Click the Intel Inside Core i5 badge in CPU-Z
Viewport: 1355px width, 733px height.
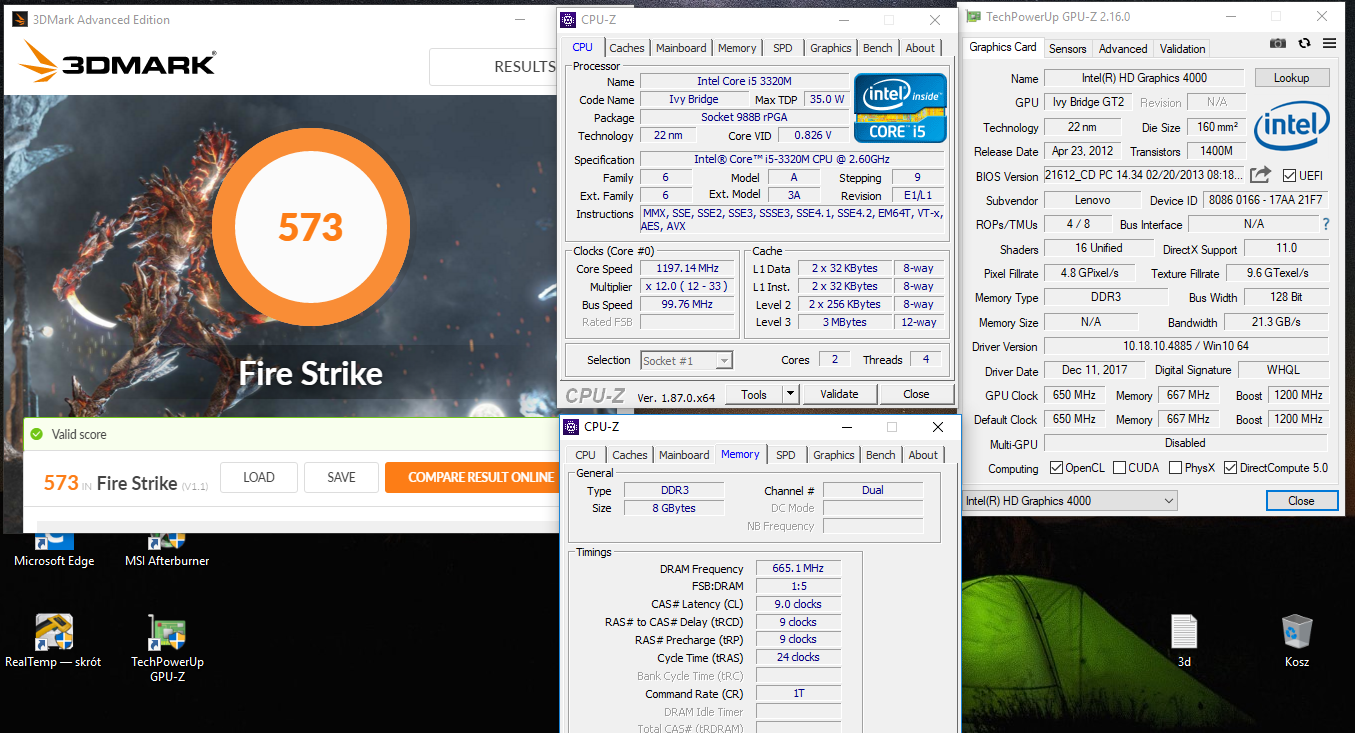[899, 107]
